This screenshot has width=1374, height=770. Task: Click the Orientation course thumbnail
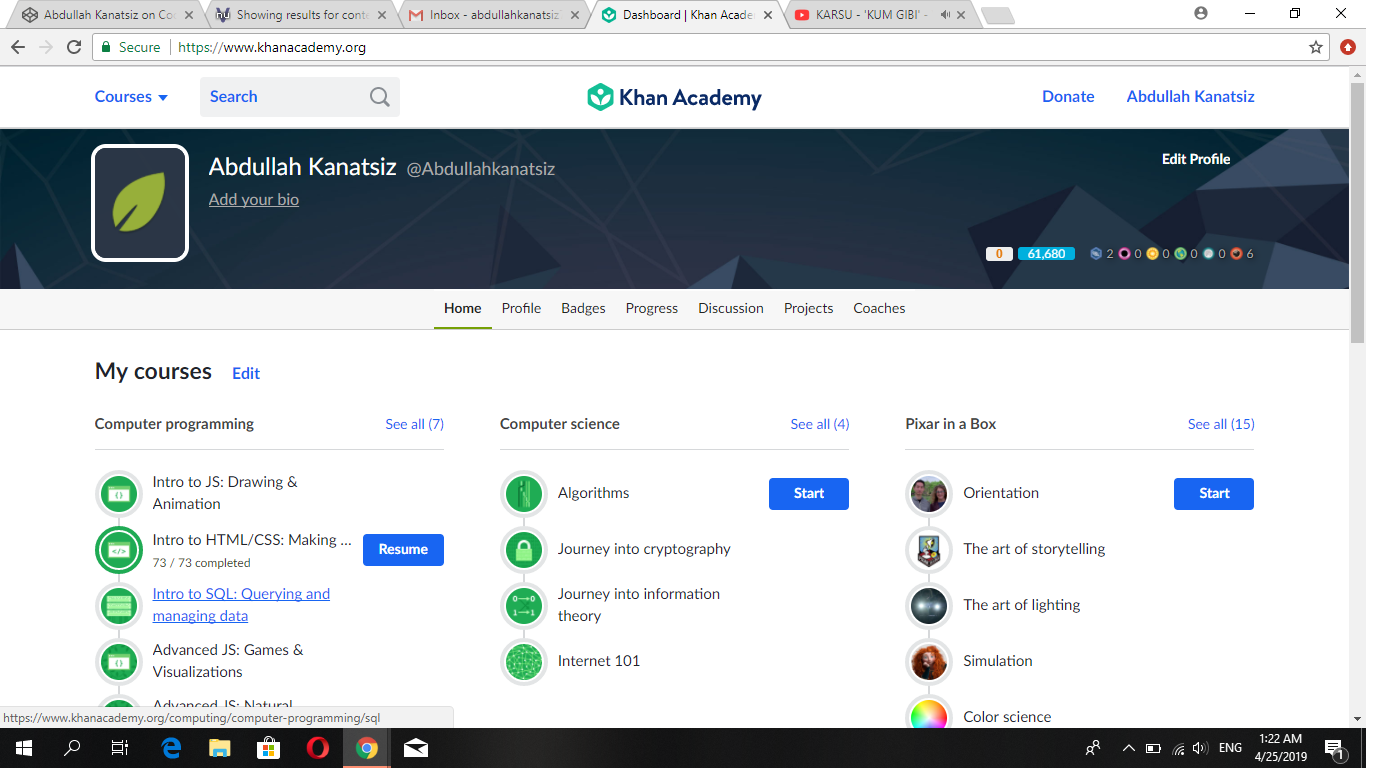(929, 493)
